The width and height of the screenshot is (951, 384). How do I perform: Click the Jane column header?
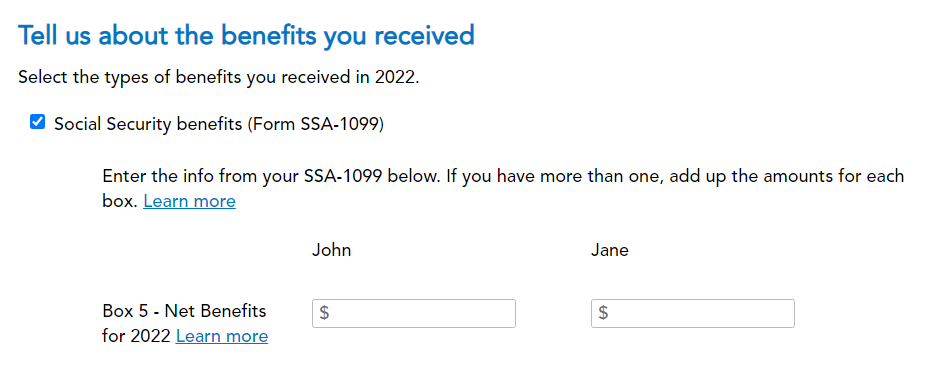[610, 251]
